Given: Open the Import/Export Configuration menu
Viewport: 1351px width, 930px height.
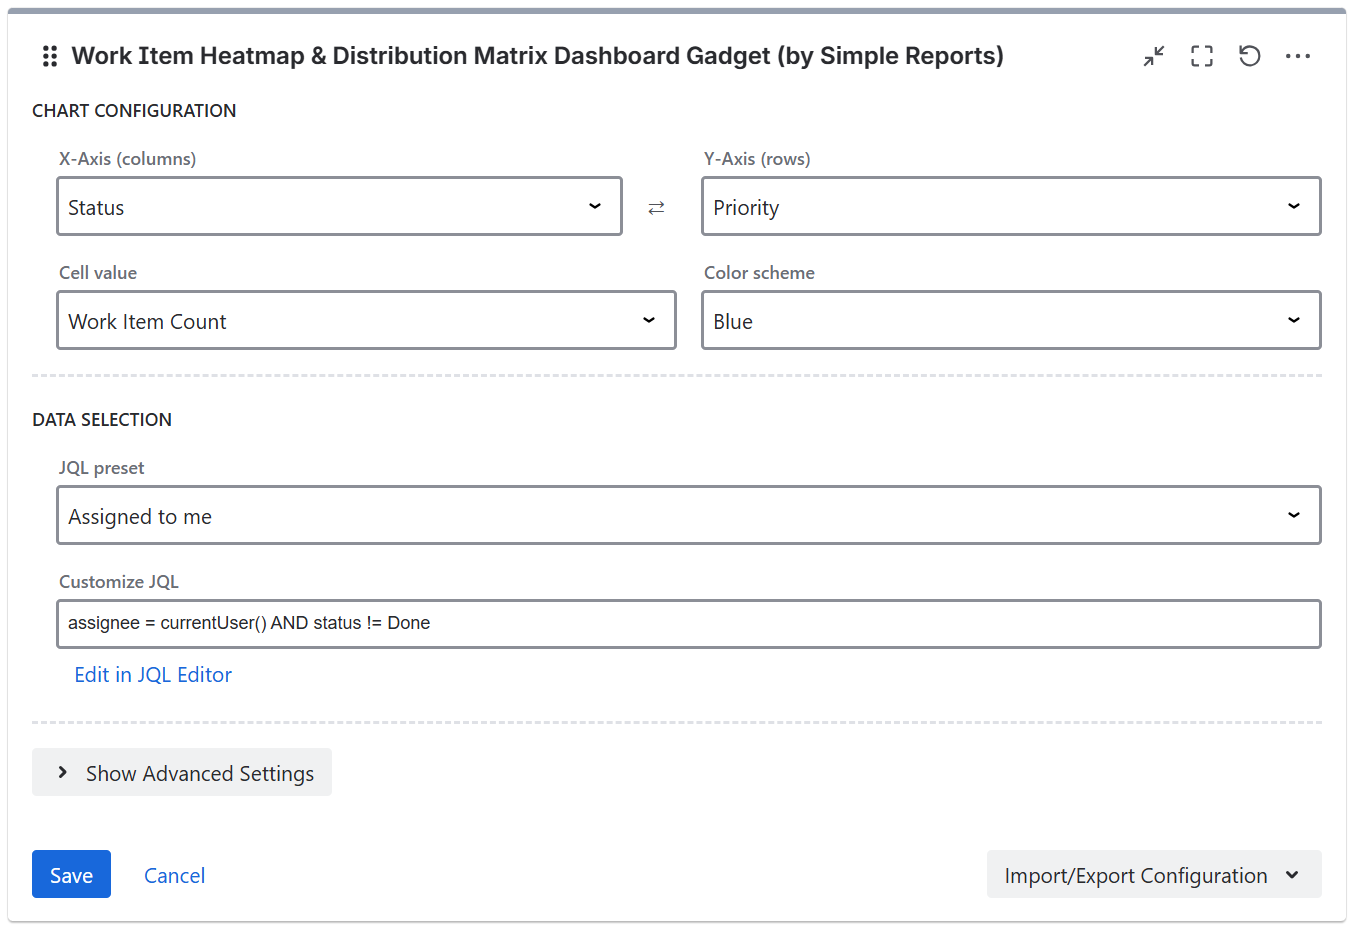Looking at the screenshot, I should tap(1153, 875).
